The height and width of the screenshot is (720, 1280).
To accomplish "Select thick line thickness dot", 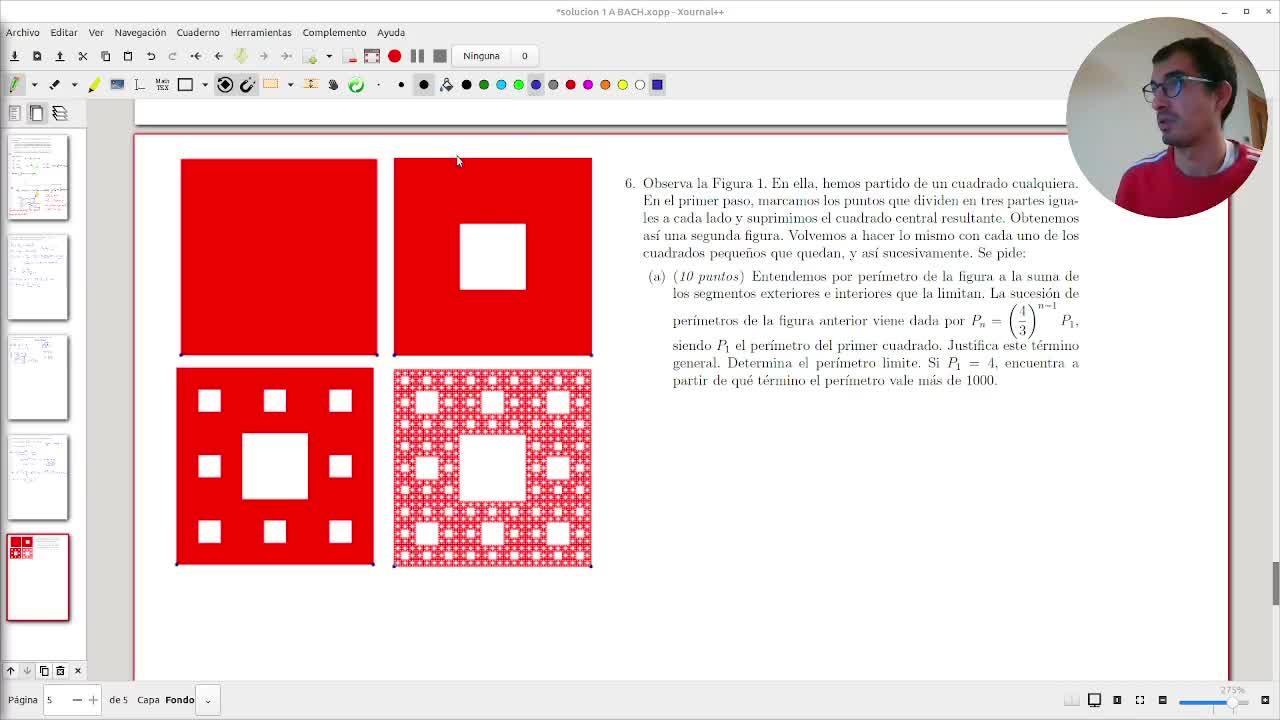I will click(424, 85).
